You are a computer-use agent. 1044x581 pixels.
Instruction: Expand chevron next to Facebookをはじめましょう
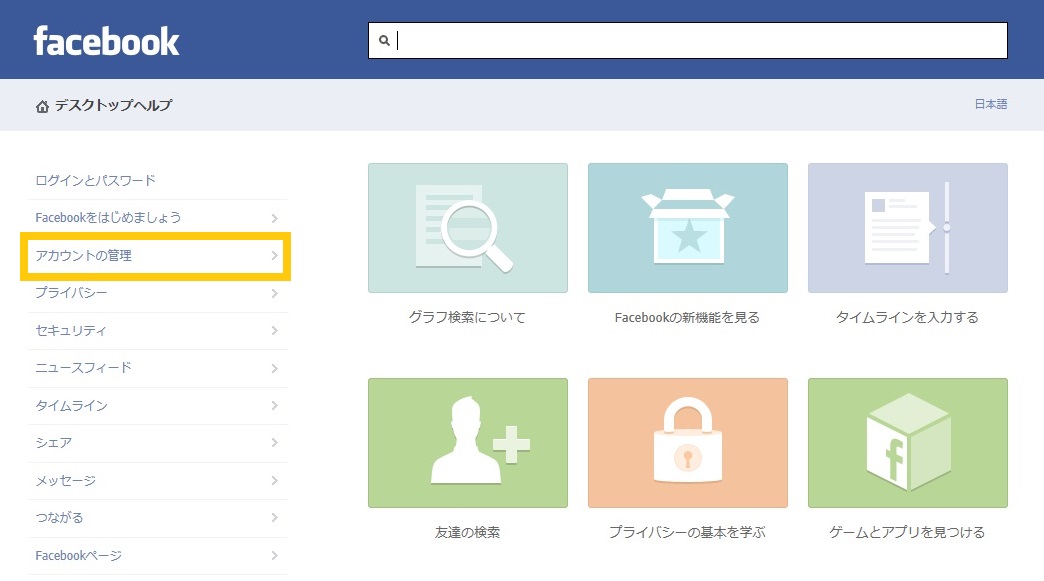point(274,218)
